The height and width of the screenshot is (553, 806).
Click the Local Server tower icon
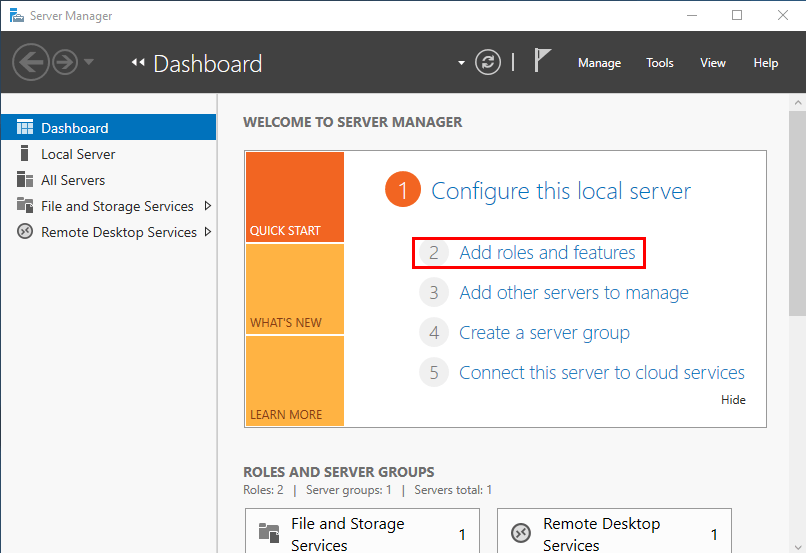coord(24,153)
